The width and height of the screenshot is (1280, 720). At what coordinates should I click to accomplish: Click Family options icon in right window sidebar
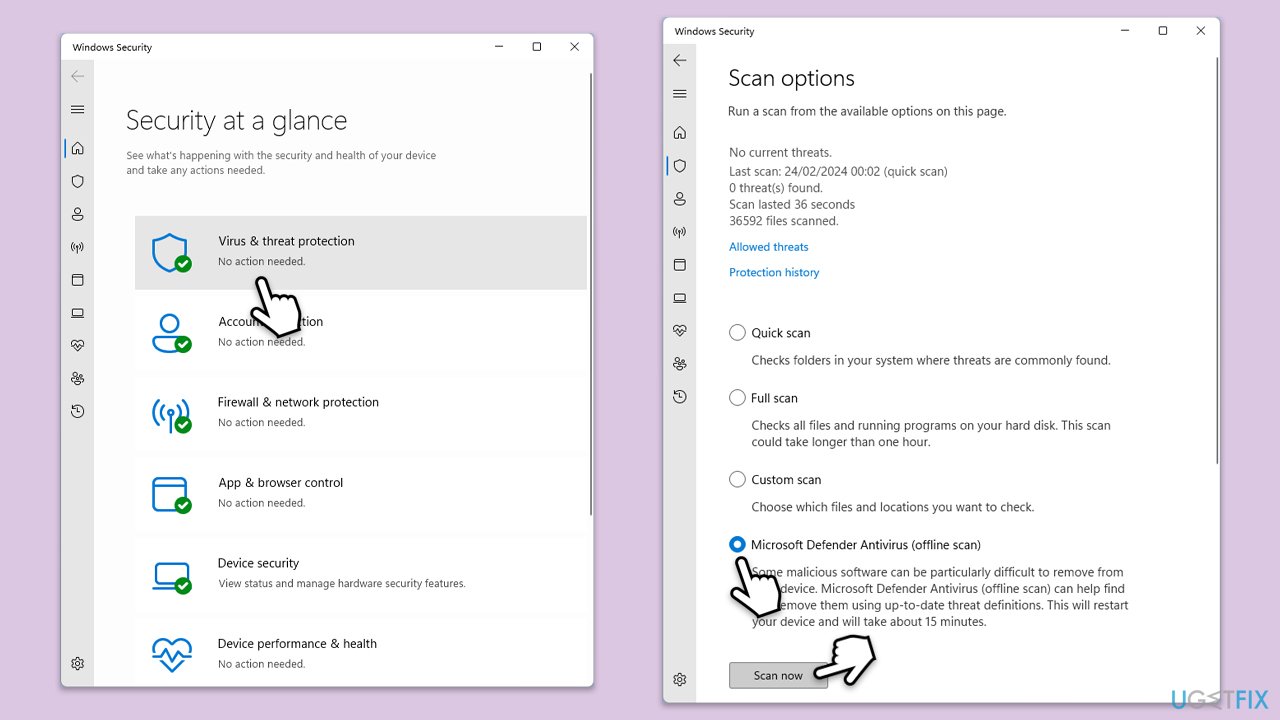click(680, 364)
